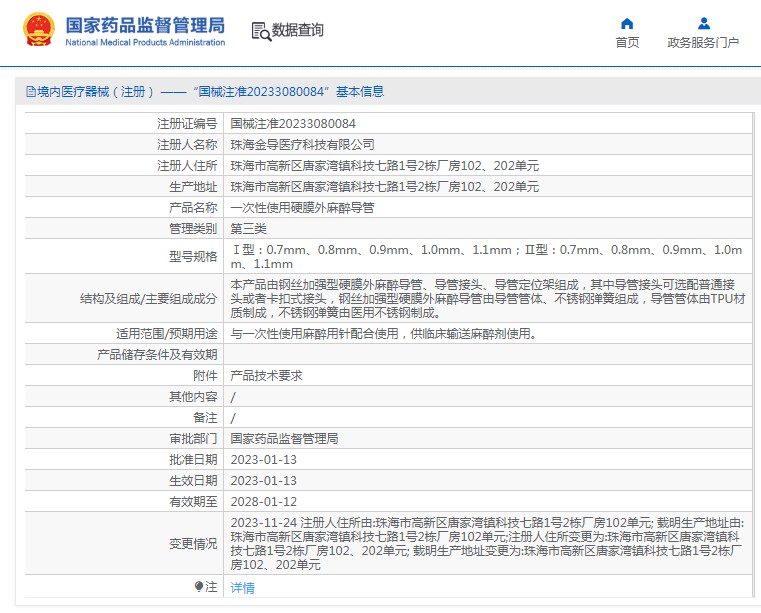The height and width of the screenshot is (613, 761).
Task: Click the 管理类别 value 第三类
Action: click(x=248, y=229)
